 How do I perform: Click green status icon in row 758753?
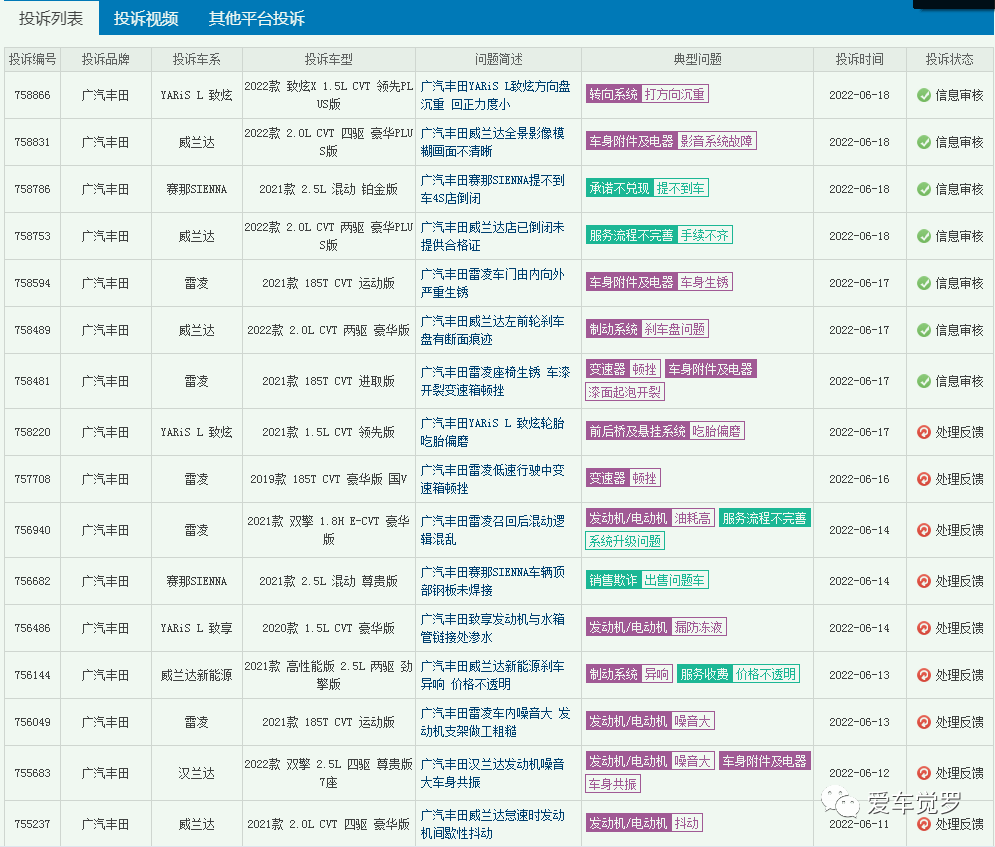[x=924, y=236]
